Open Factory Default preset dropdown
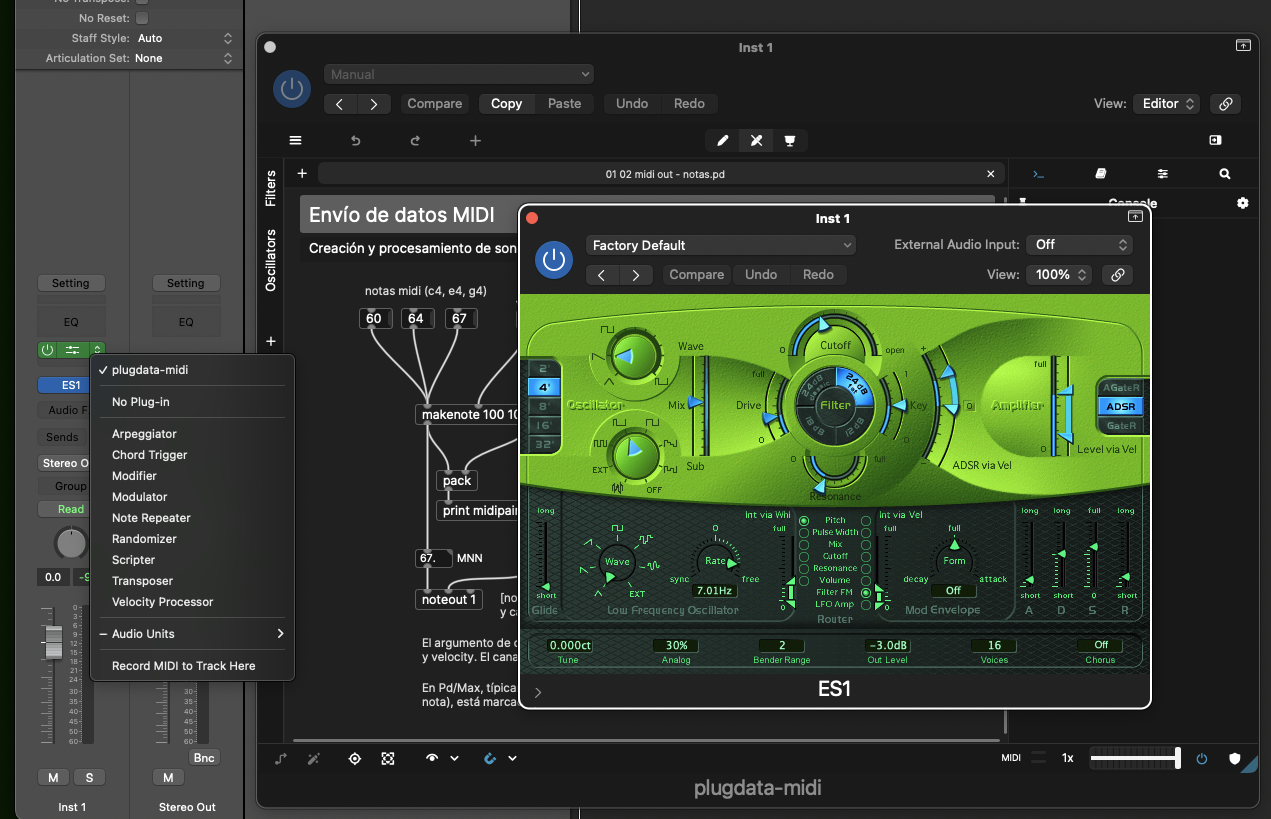 [721, 245]
